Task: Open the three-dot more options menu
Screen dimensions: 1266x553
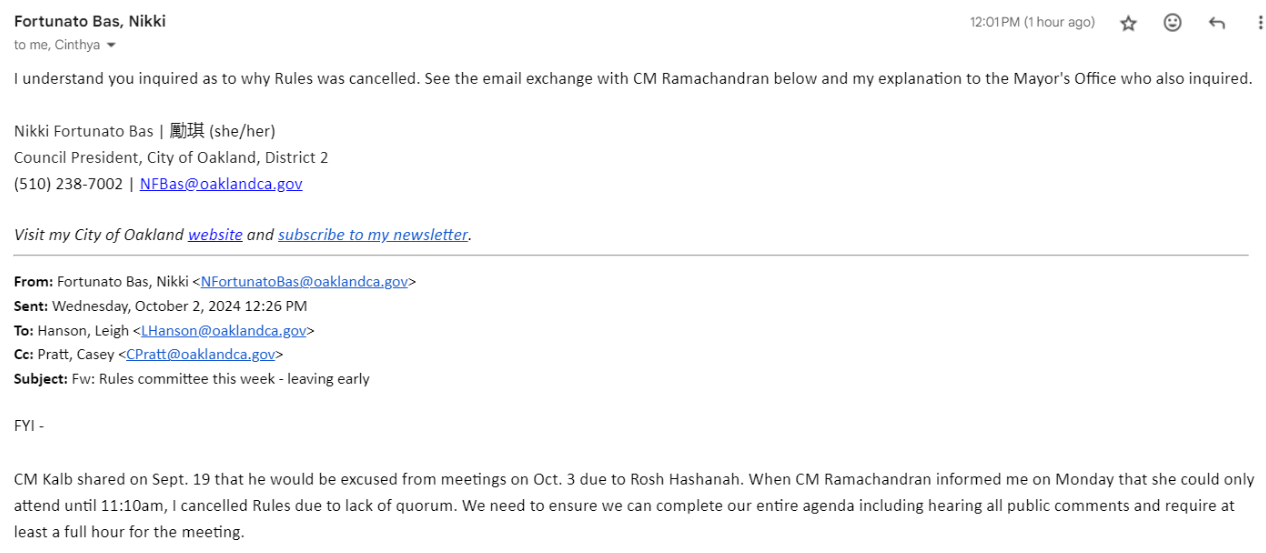Action: point(1259,23)
